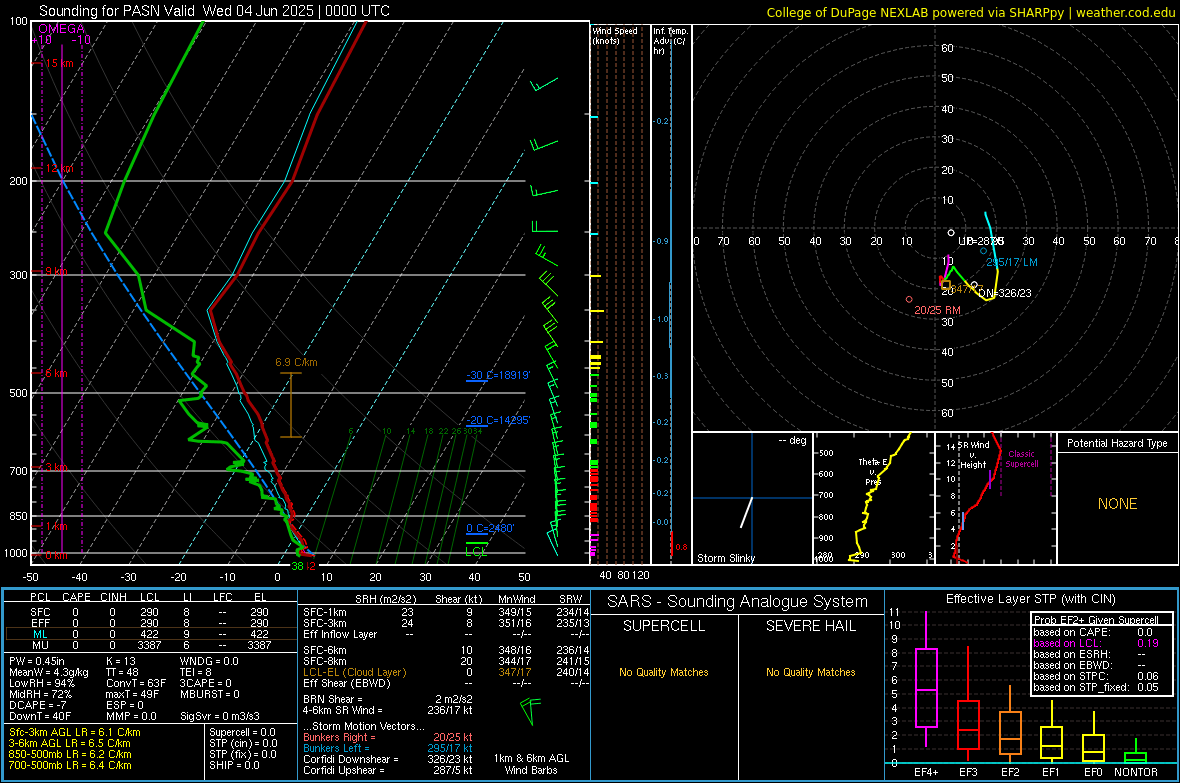The image size is (1180, 783).
Task: Click the 'Corfidi Downshear =' row
Action: (388, 759)
